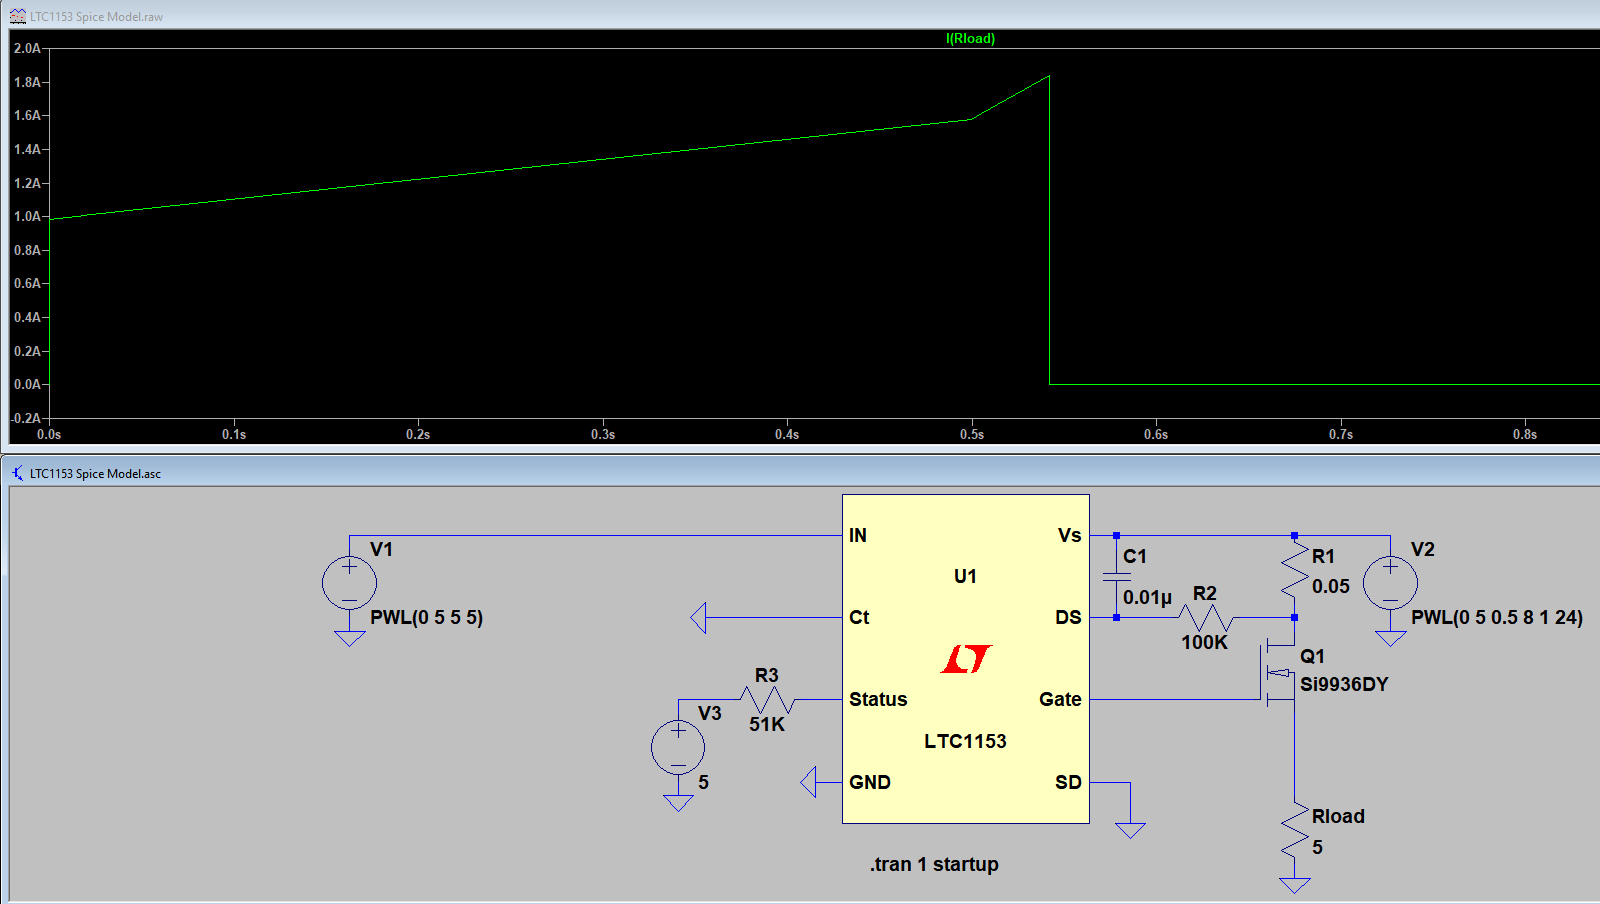
Task: Click the schematic .asc window title icon
Action: [18, 473]
